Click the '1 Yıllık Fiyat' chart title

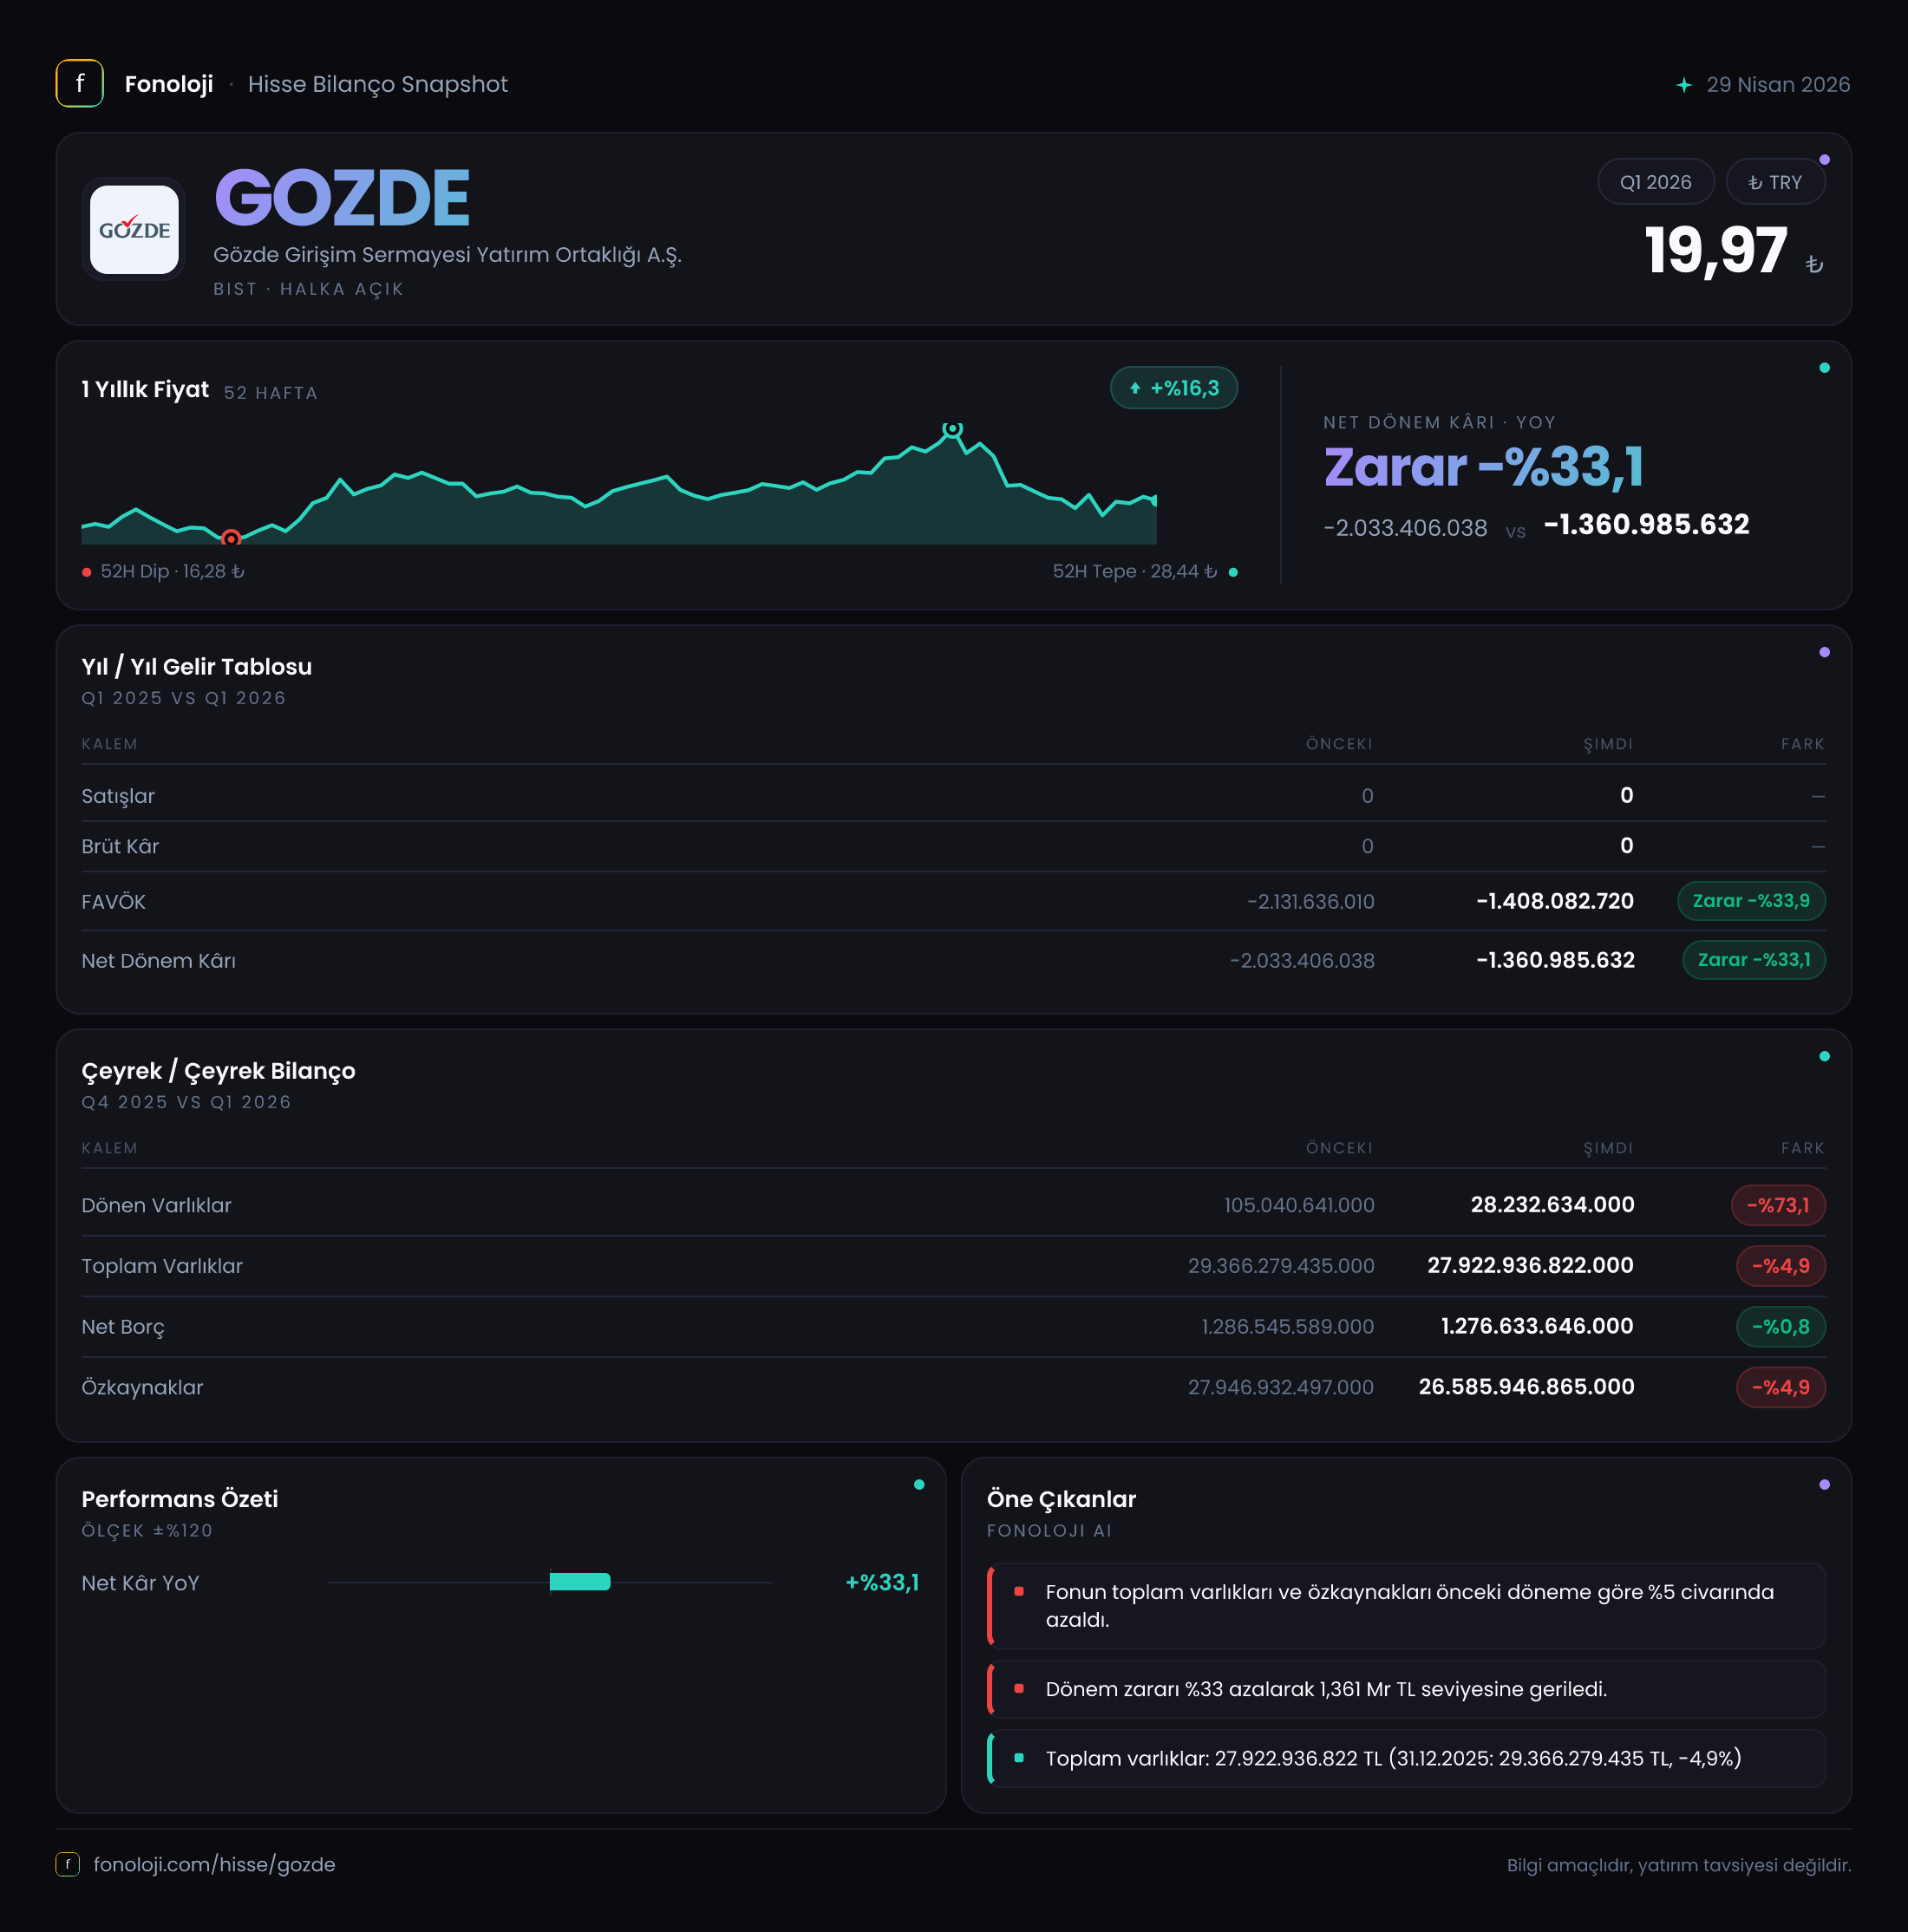point(145,389)
